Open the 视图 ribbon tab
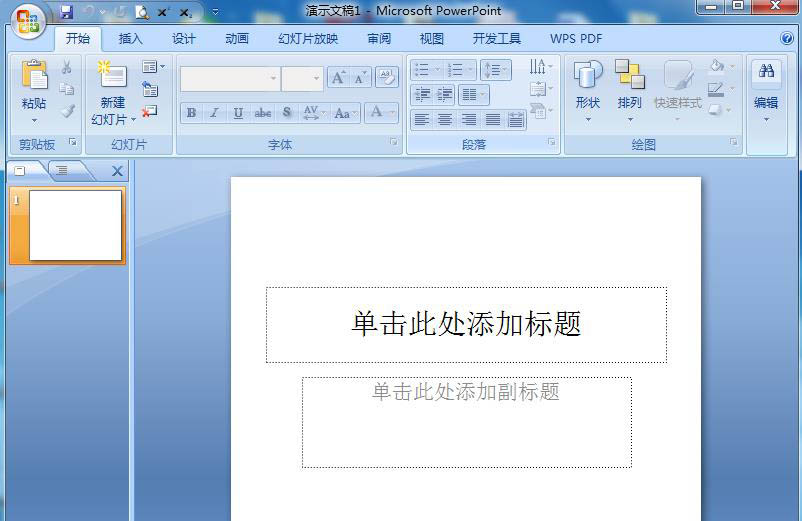The image size is (802, 521). [432, 39]
